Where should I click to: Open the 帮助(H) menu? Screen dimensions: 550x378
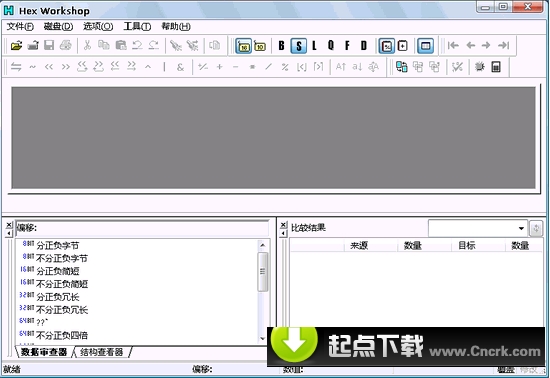pyautogui.click(x=176, y=27)
